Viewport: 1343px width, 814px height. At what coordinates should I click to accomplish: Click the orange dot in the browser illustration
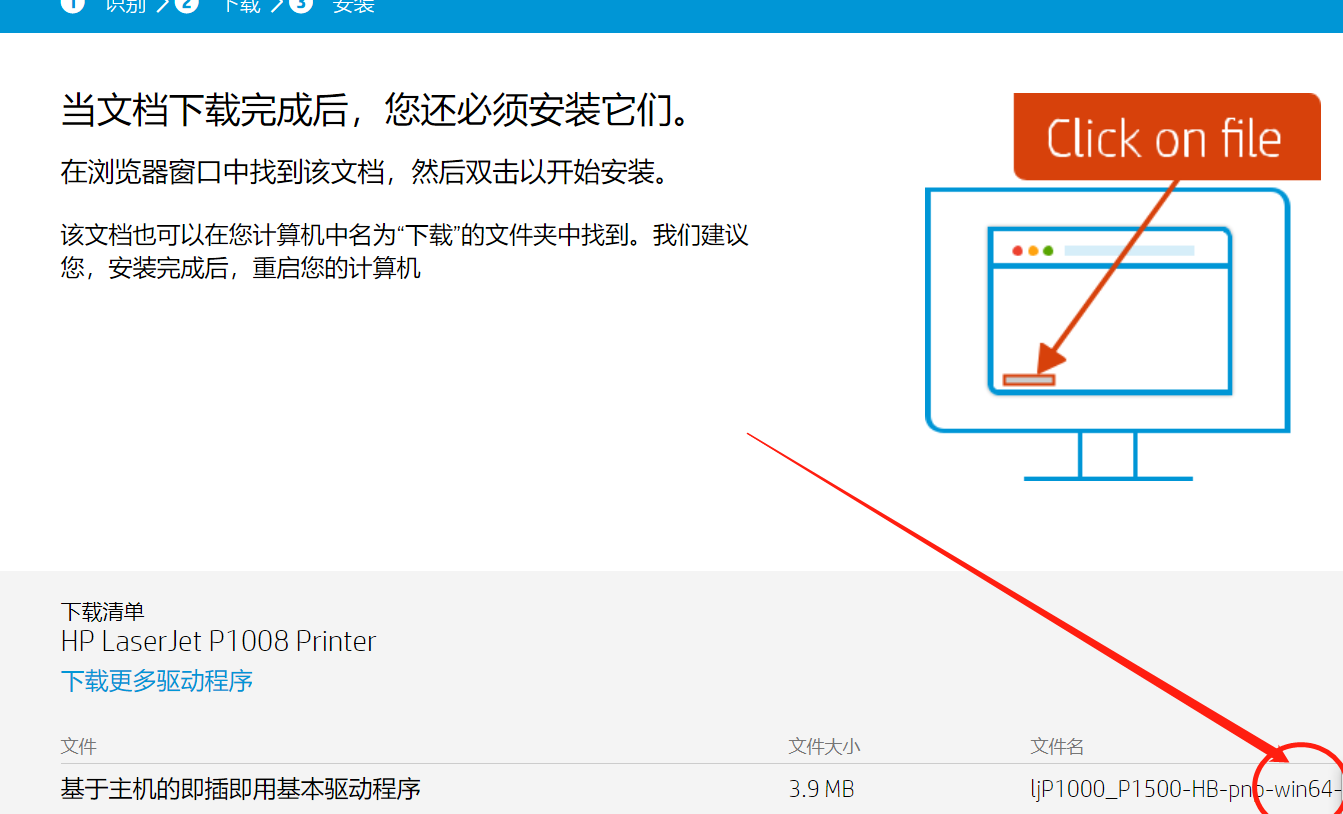click(1033, 250)
